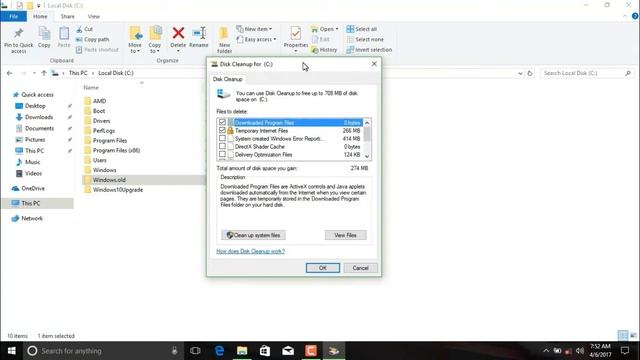Click the Select all icon
Image resolution: width=640 pixels, height=360 pixels.
coord(350,29)
